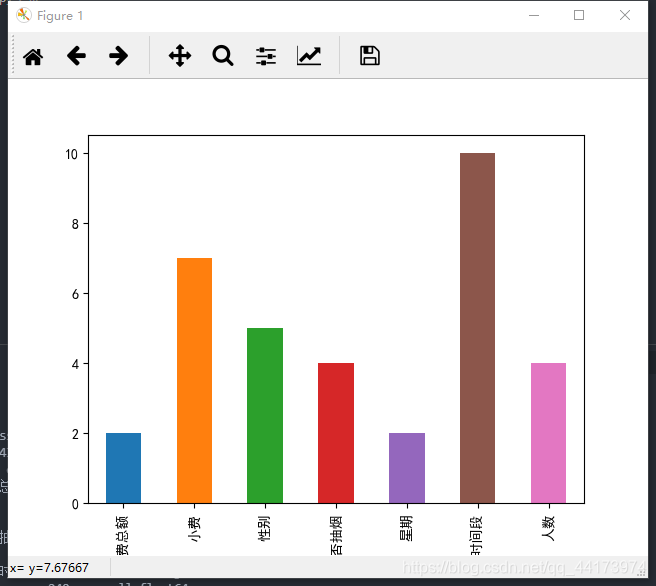Click the y-axis tick label 6
The height and width of the screenshot is (586, 656).
point(75,294)
